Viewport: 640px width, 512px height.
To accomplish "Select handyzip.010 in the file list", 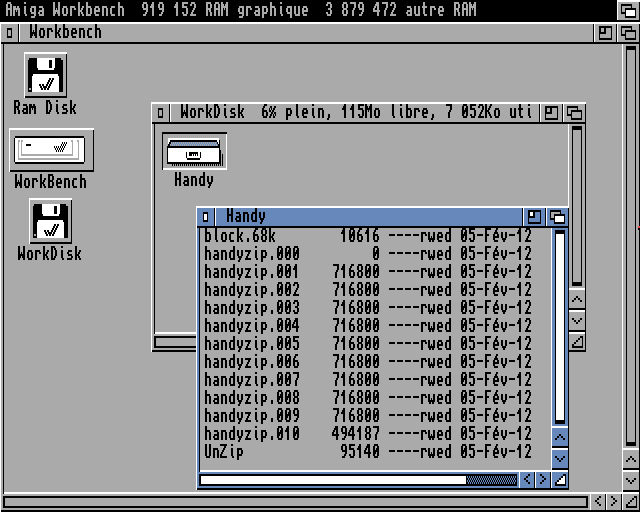I will [x=251, y=434].
